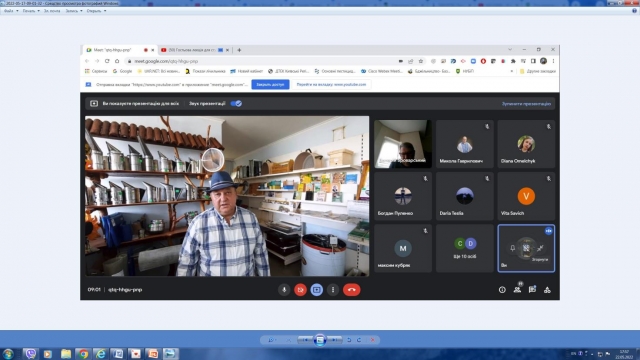640x360 pixels.
Task: Select the Vita Savich participant tile
Action: (x=526, y=196)
